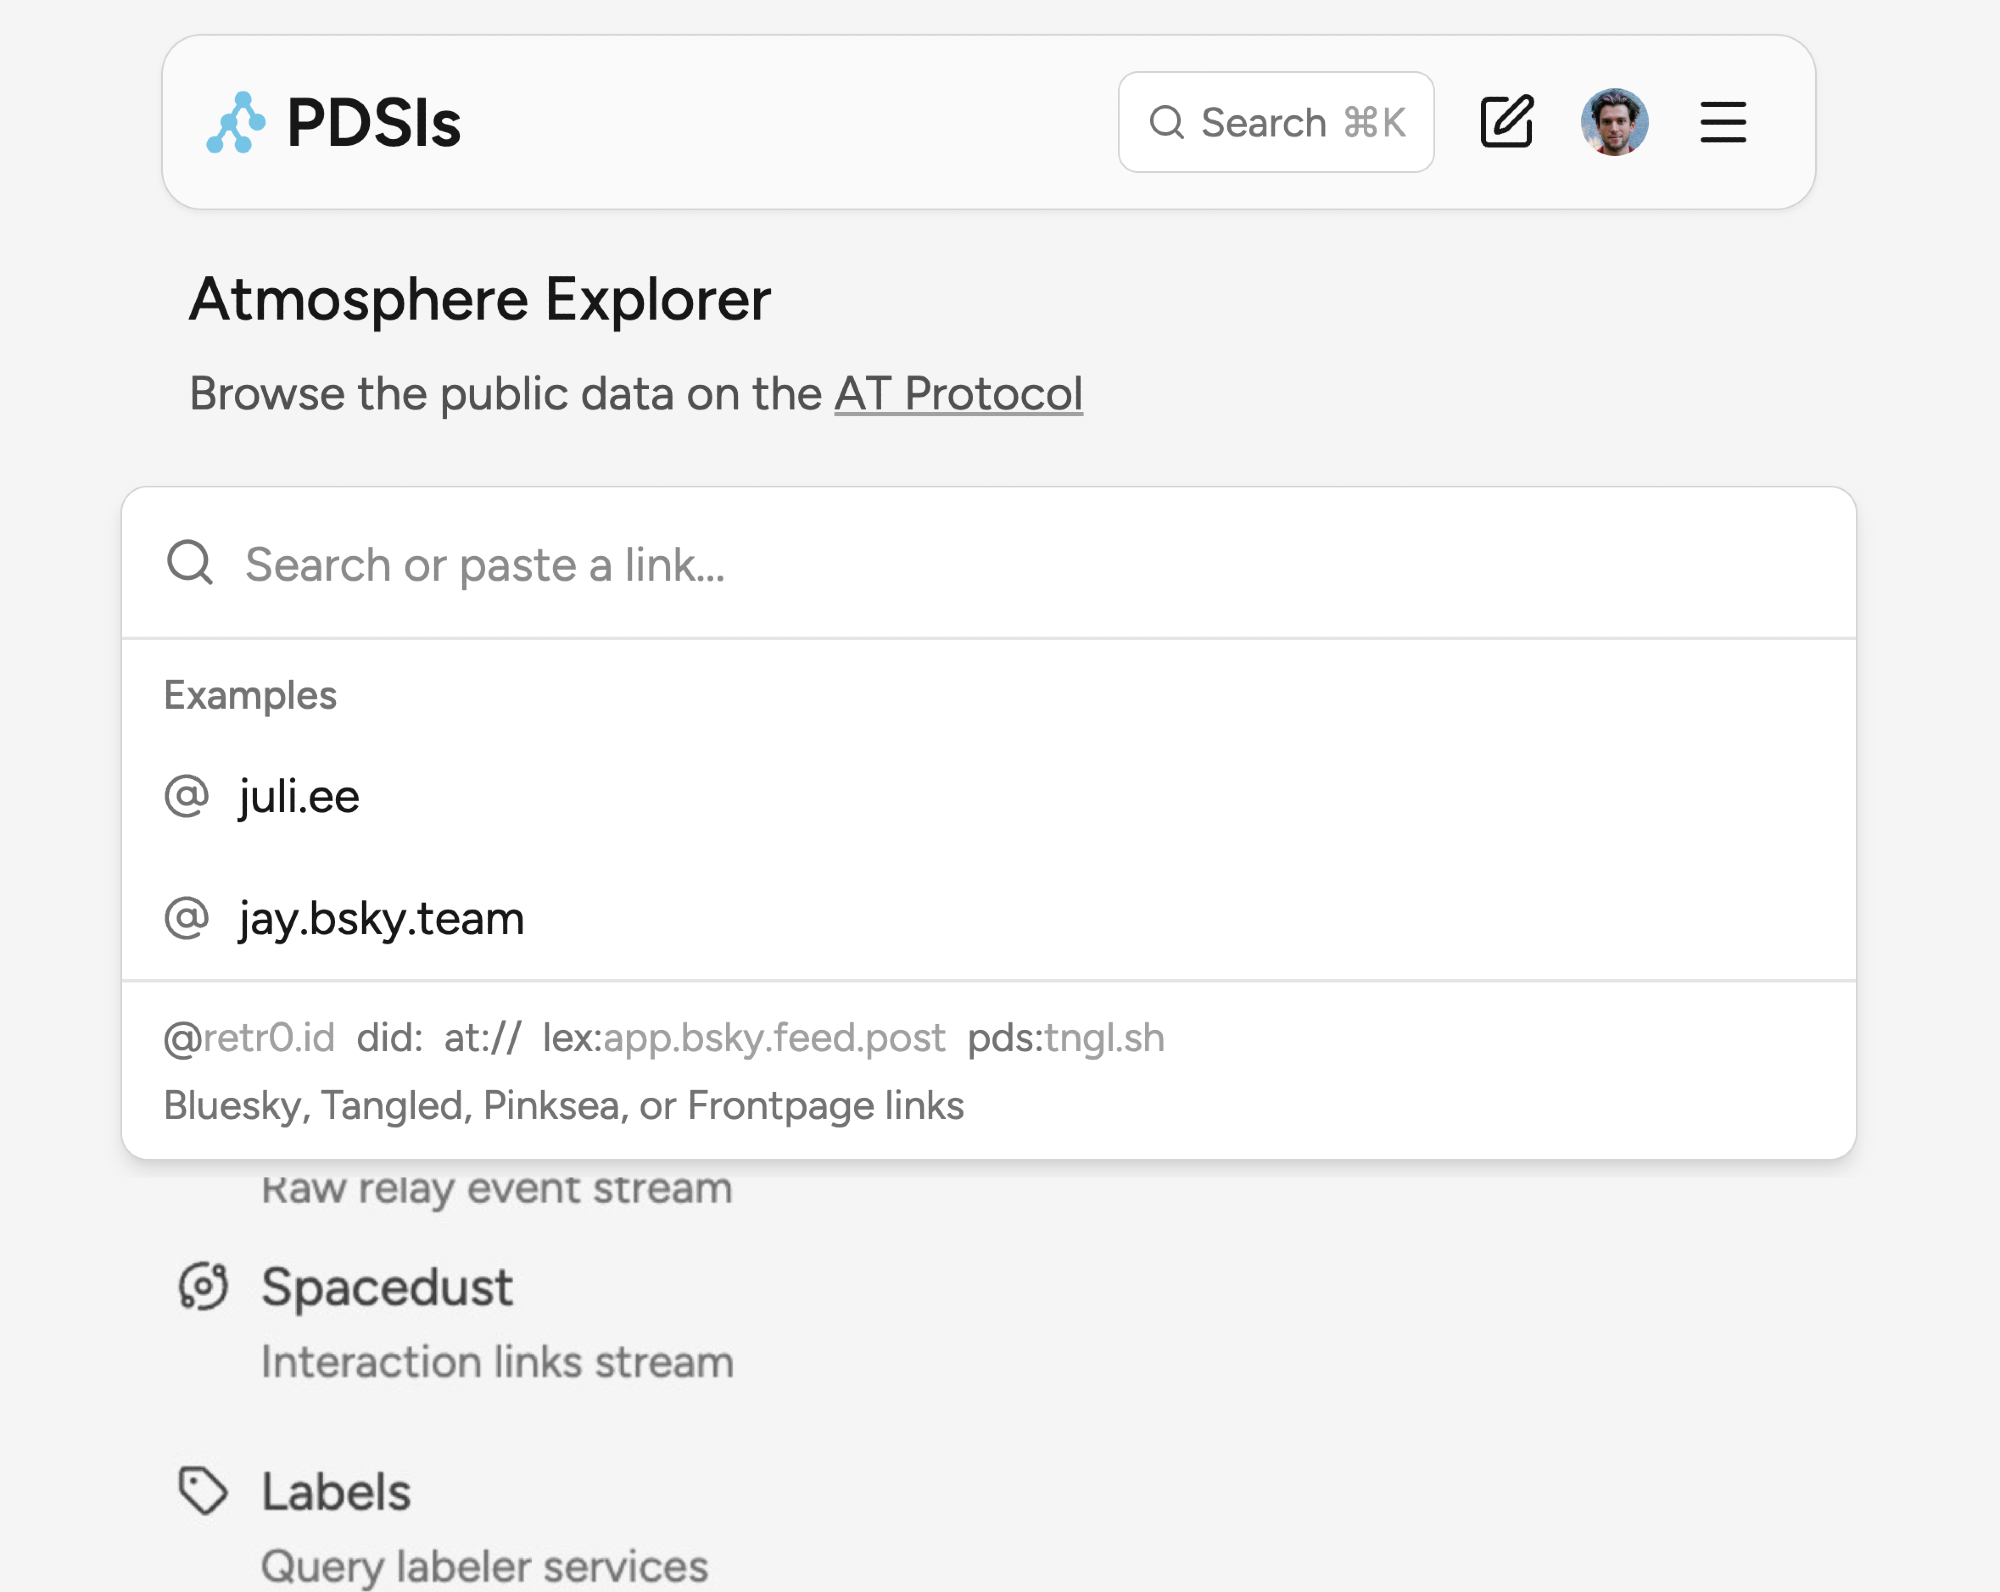The height and width of the screenshot is (1592, 2000).
Task: Select the juli.ee example
Action: point(299,797)
